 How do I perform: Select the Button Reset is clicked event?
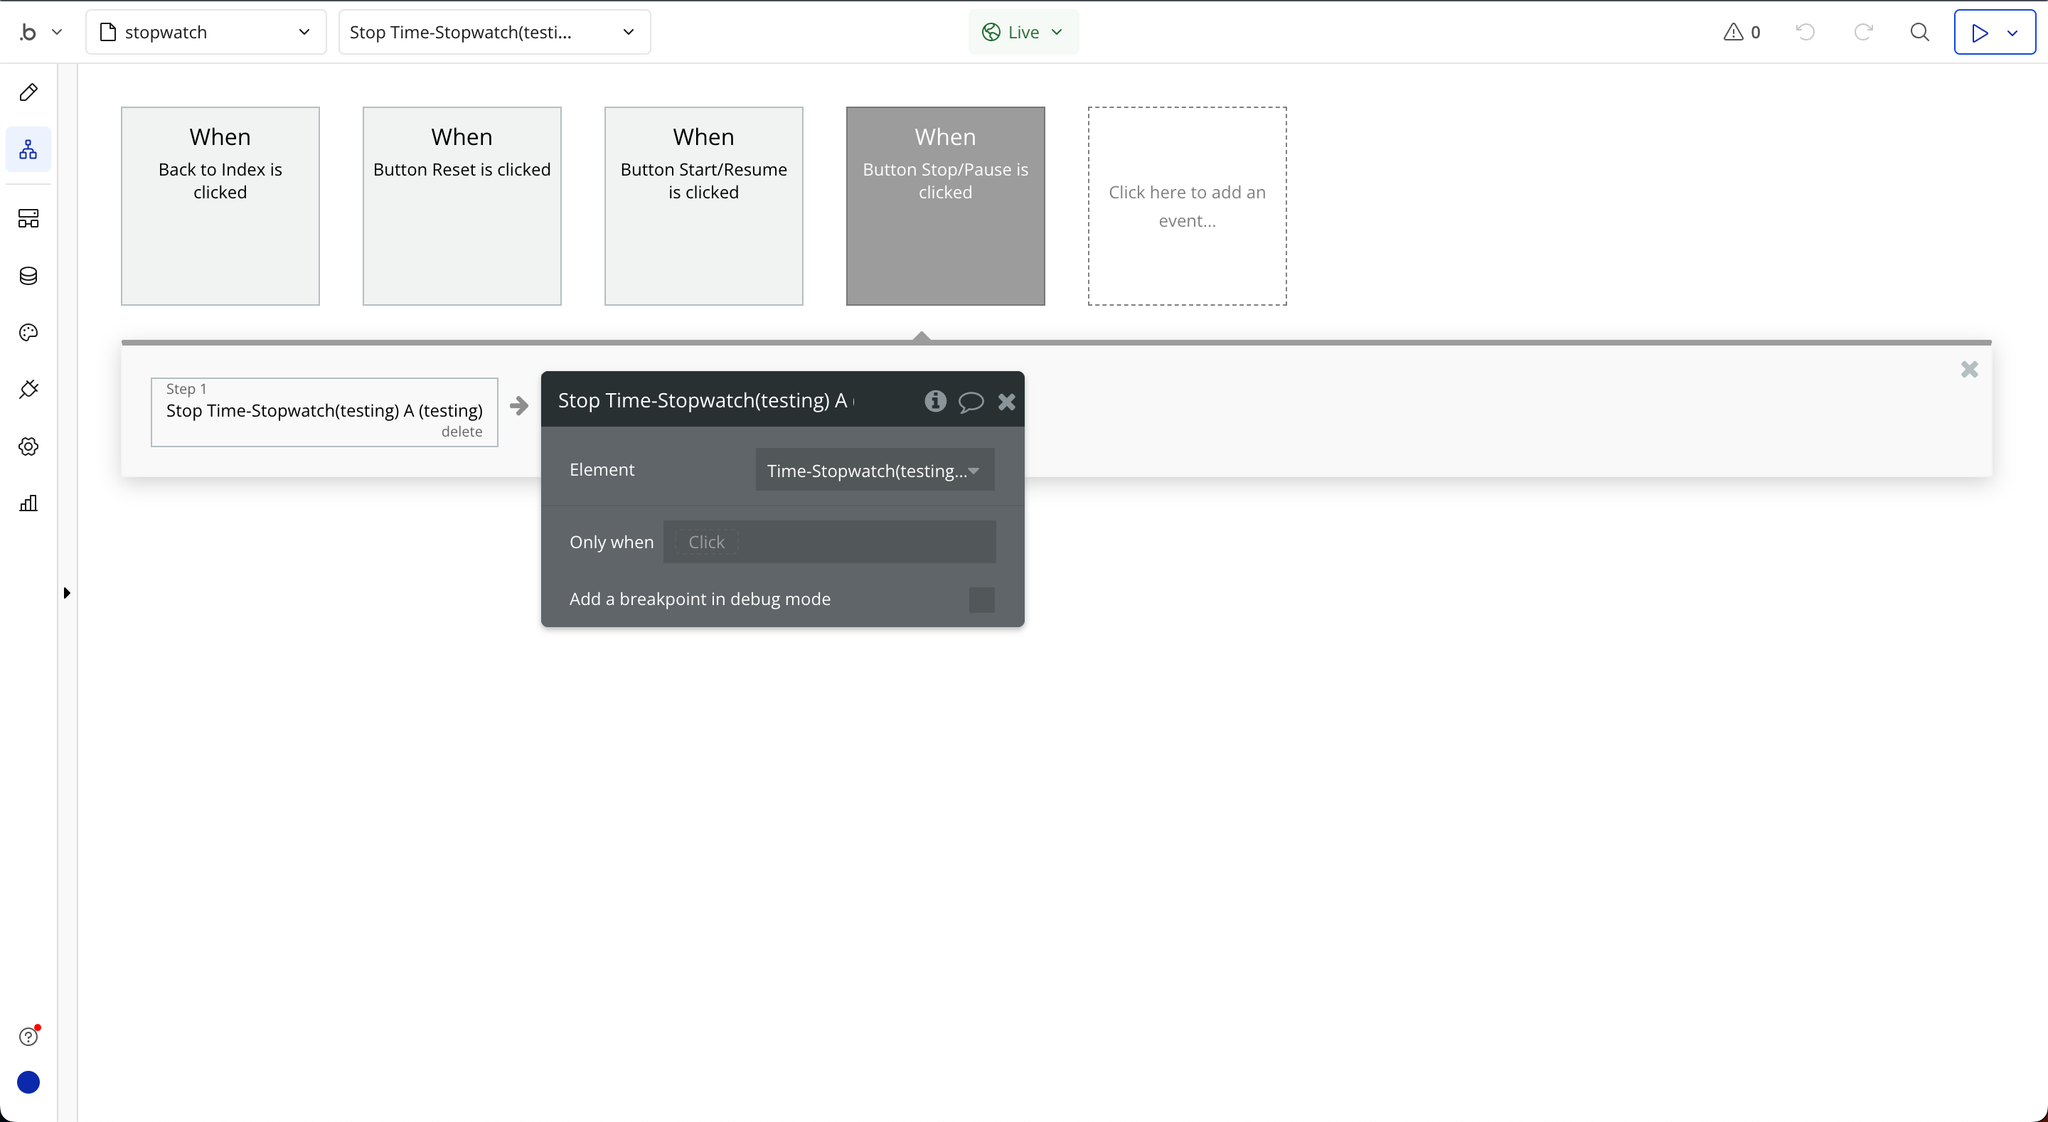click(x=462, y=206)
